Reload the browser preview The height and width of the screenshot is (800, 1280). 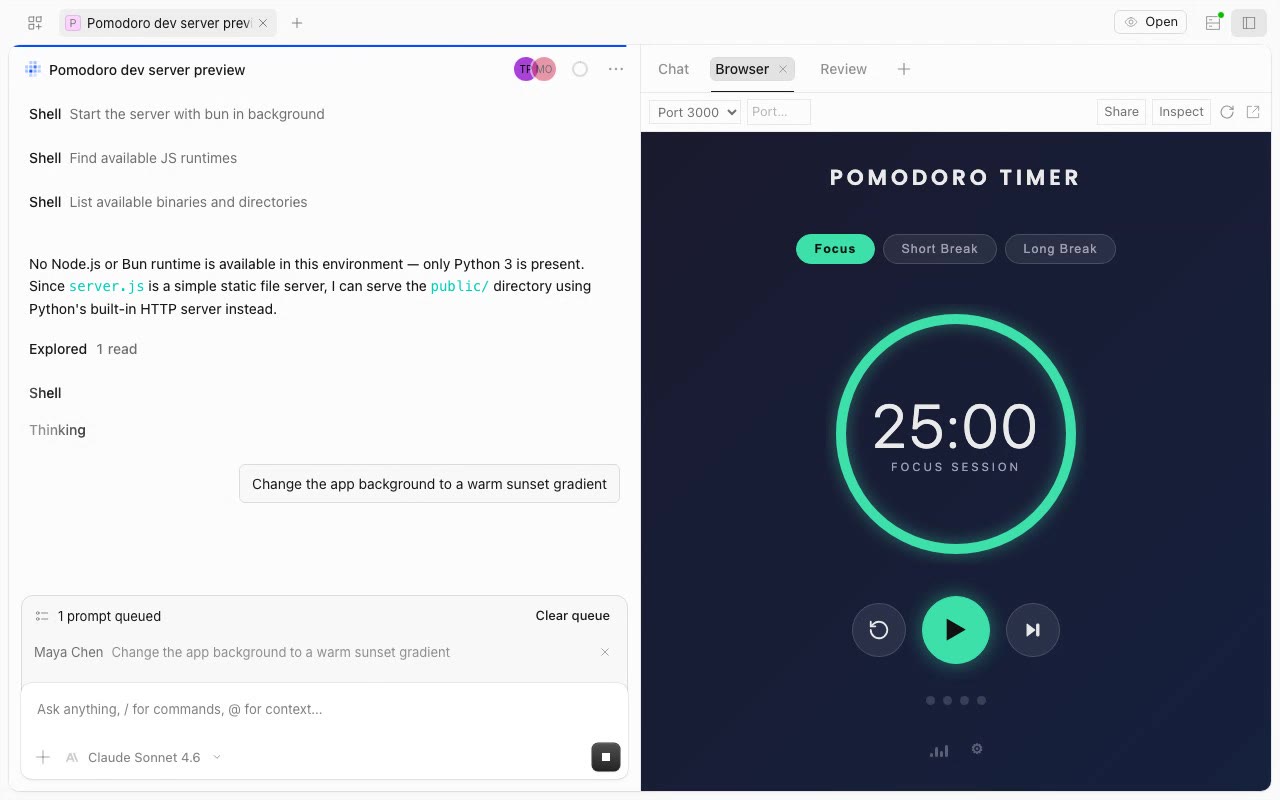1227,112
